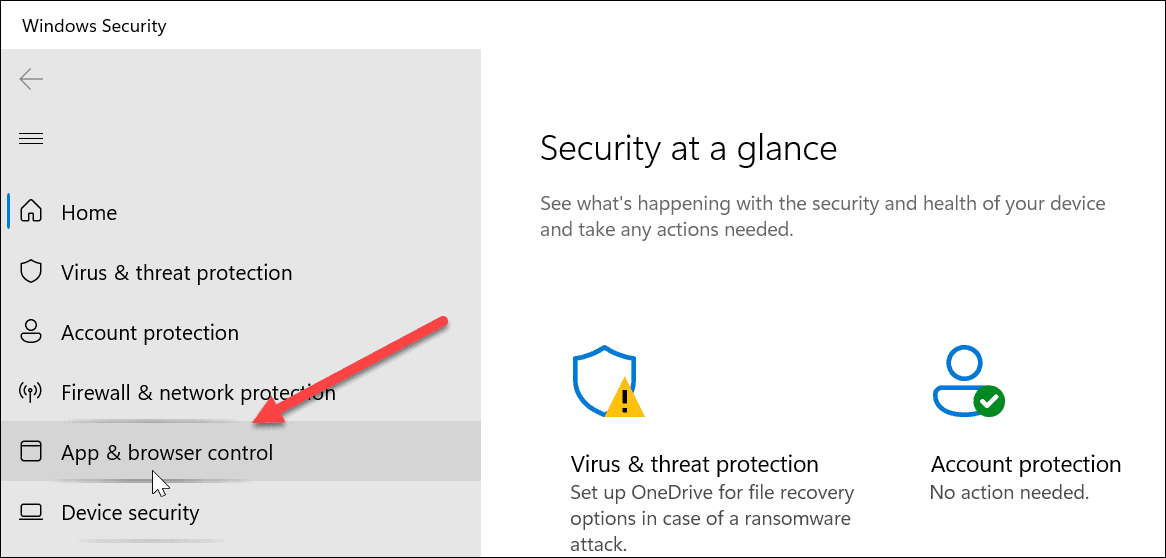Screen dimensions: 1166x558
Task: Click the Home house icon
Action: coord(32,212)
